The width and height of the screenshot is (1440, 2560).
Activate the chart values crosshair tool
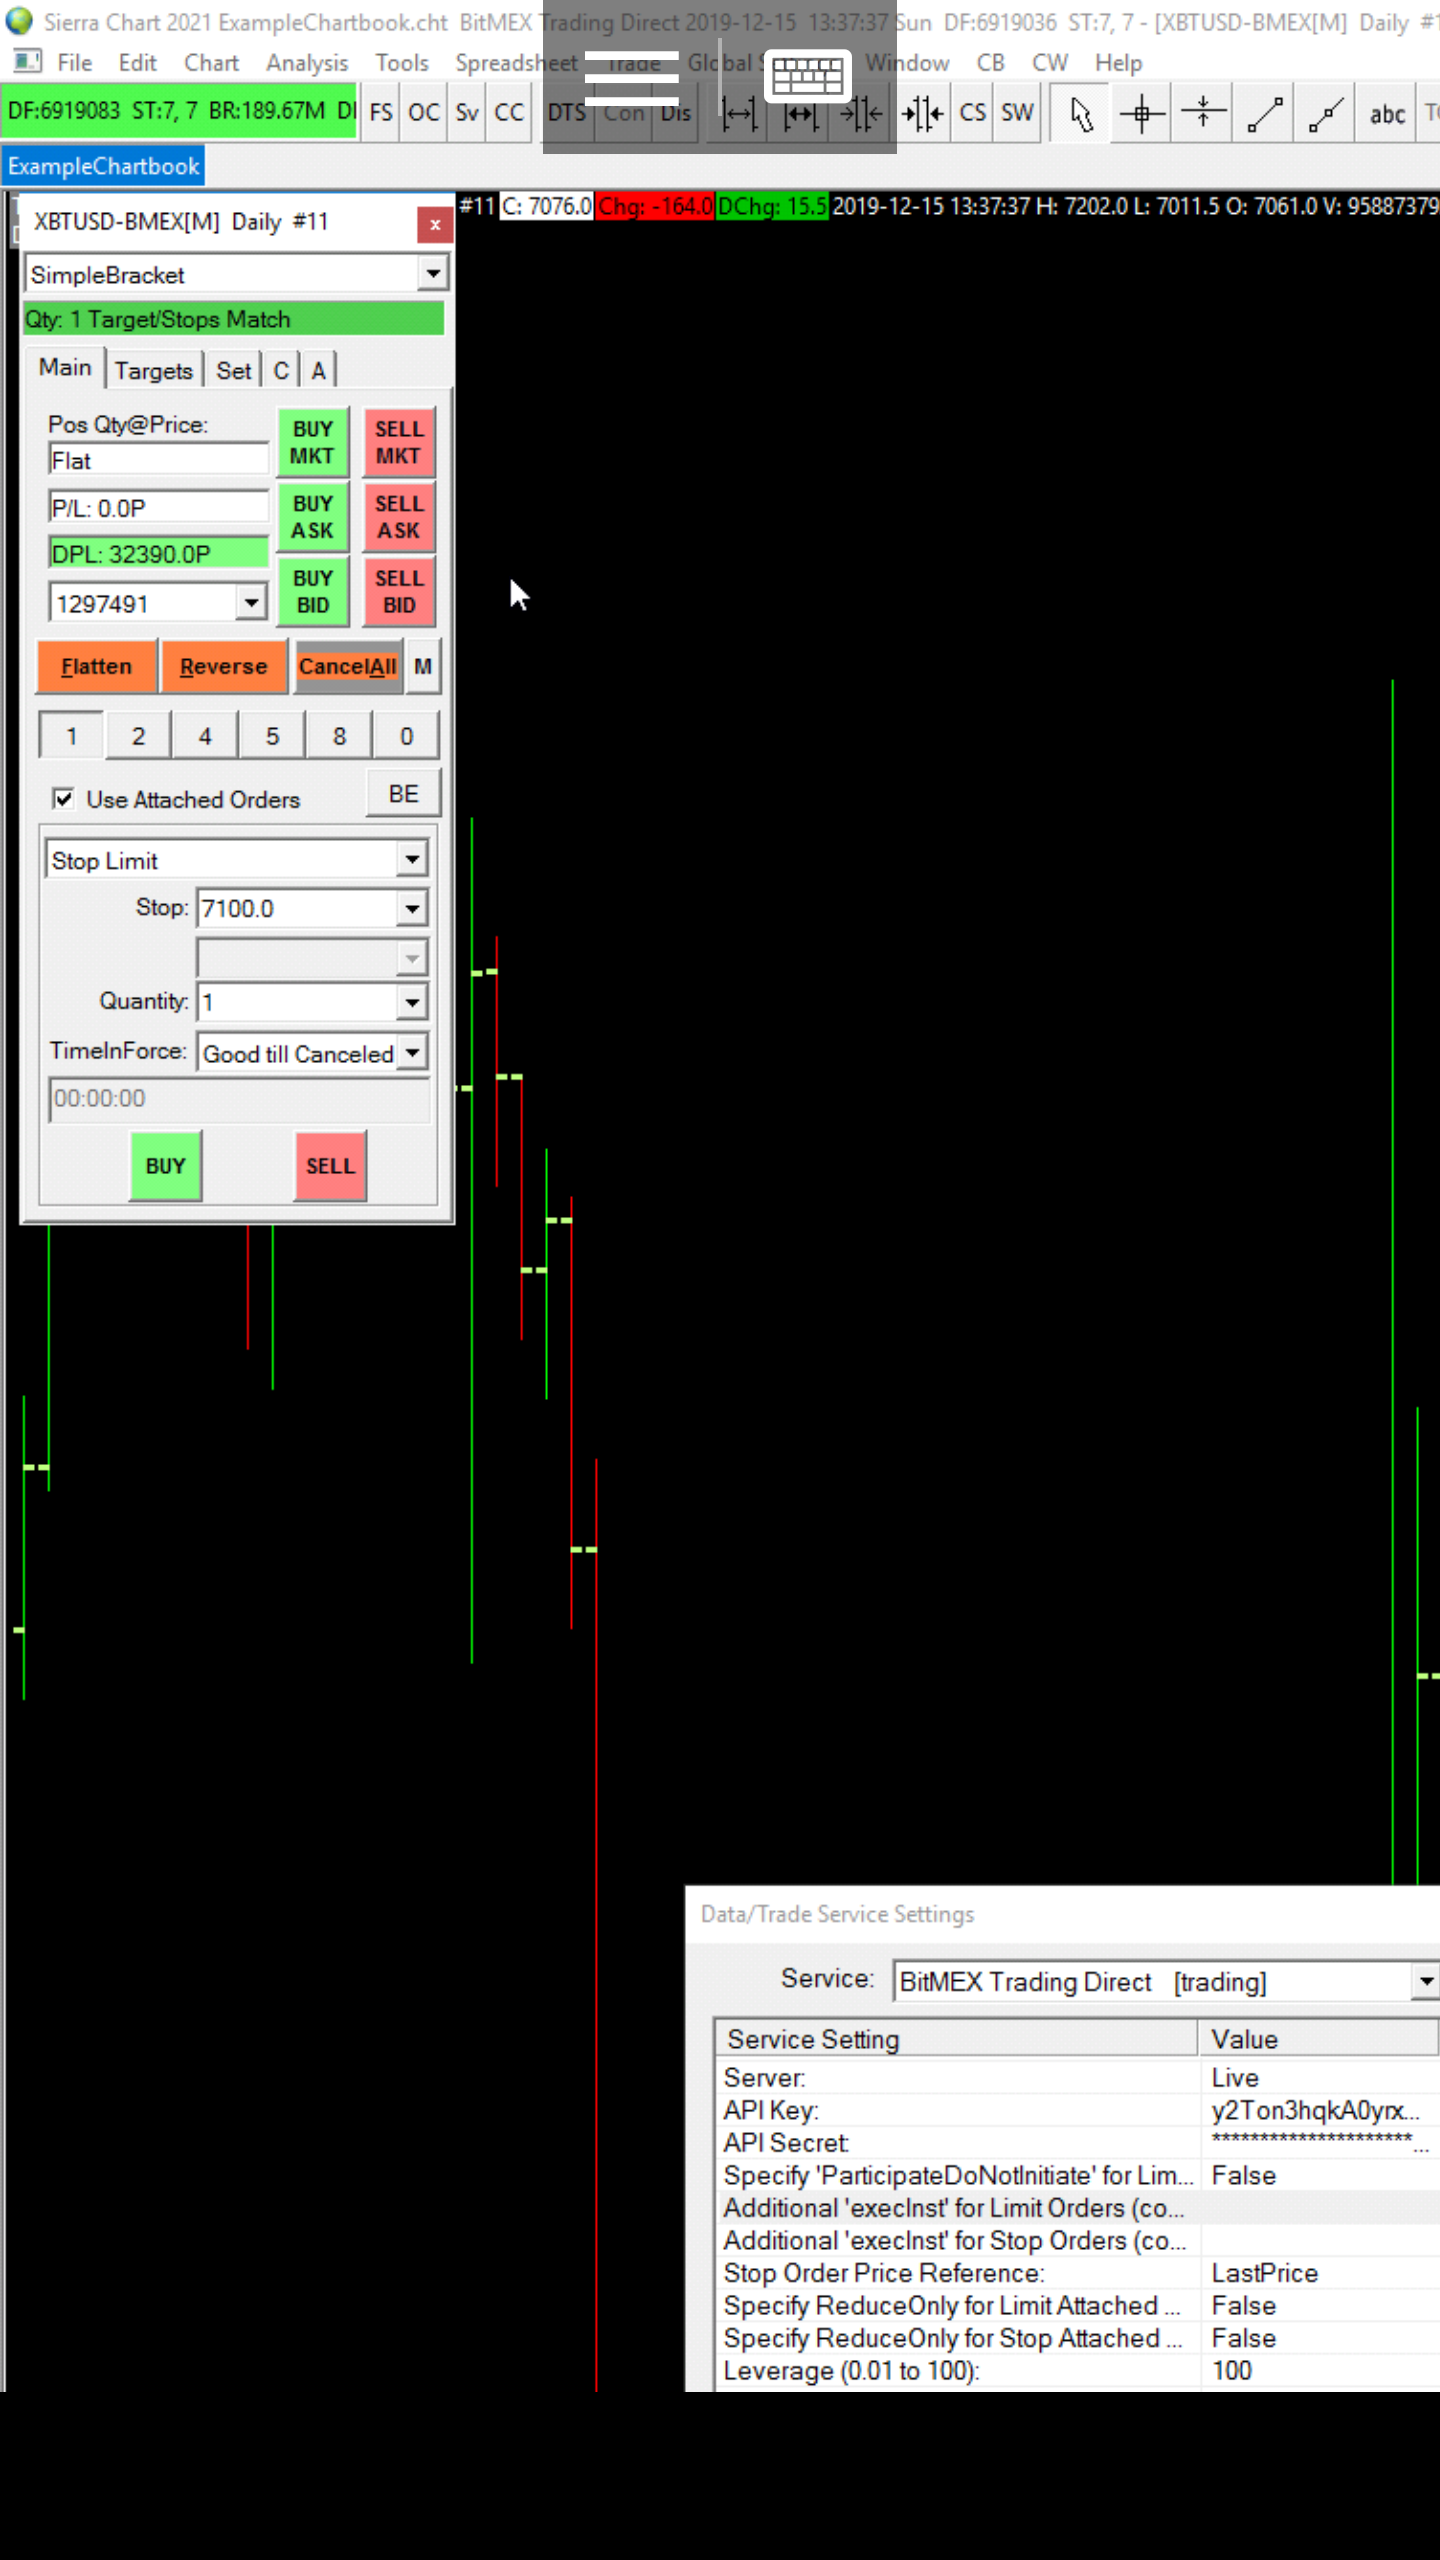(x=1141, y=113)
